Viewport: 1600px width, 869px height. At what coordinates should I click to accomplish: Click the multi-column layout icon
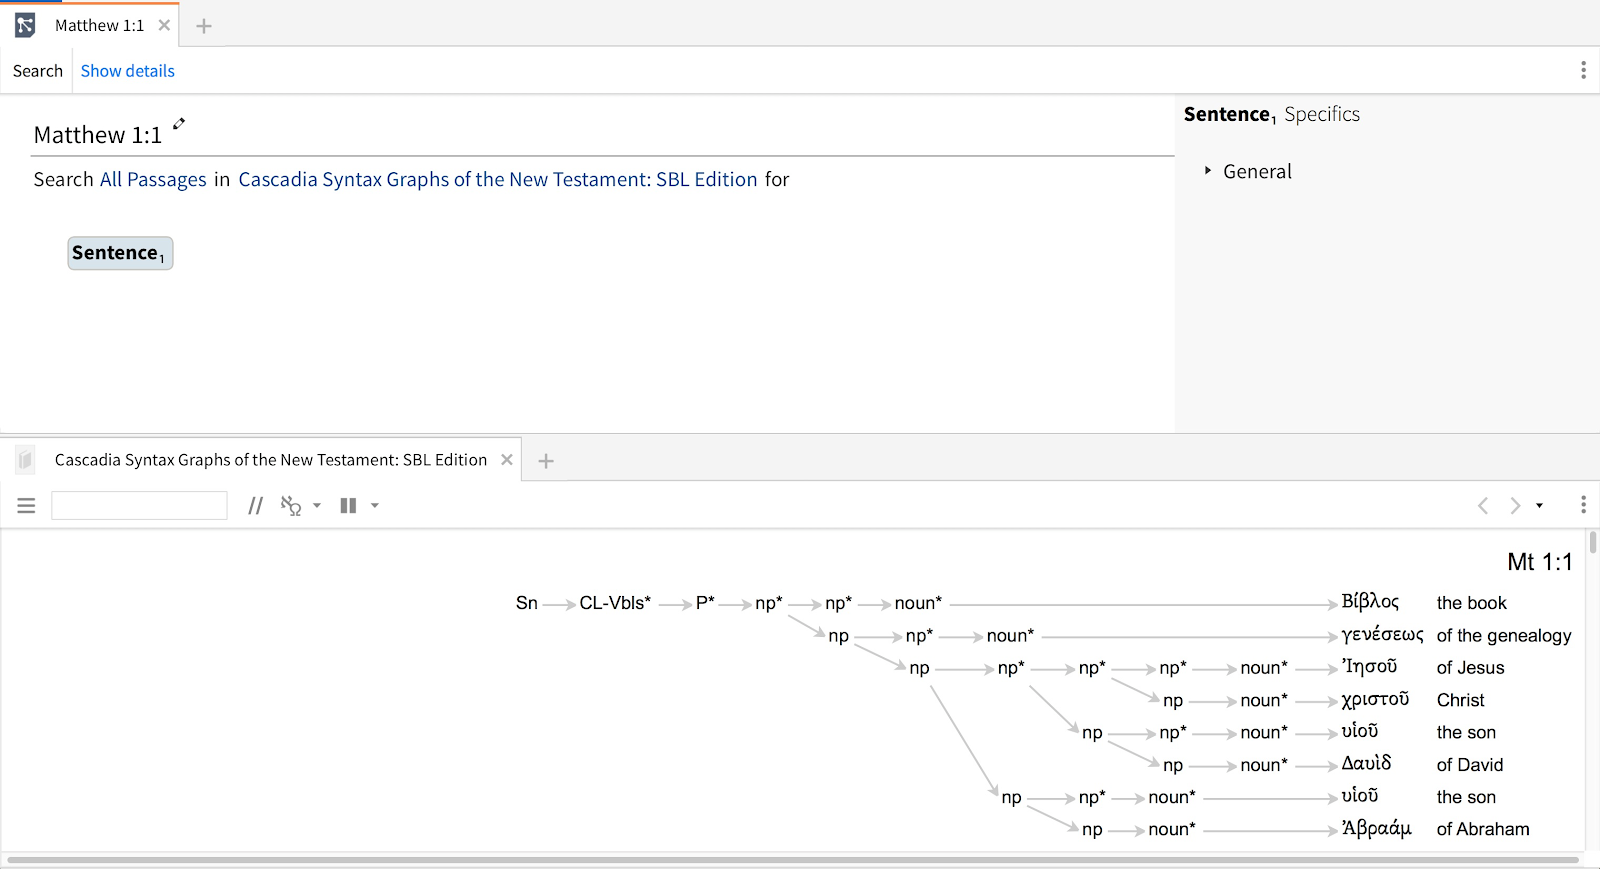[348, 506]
